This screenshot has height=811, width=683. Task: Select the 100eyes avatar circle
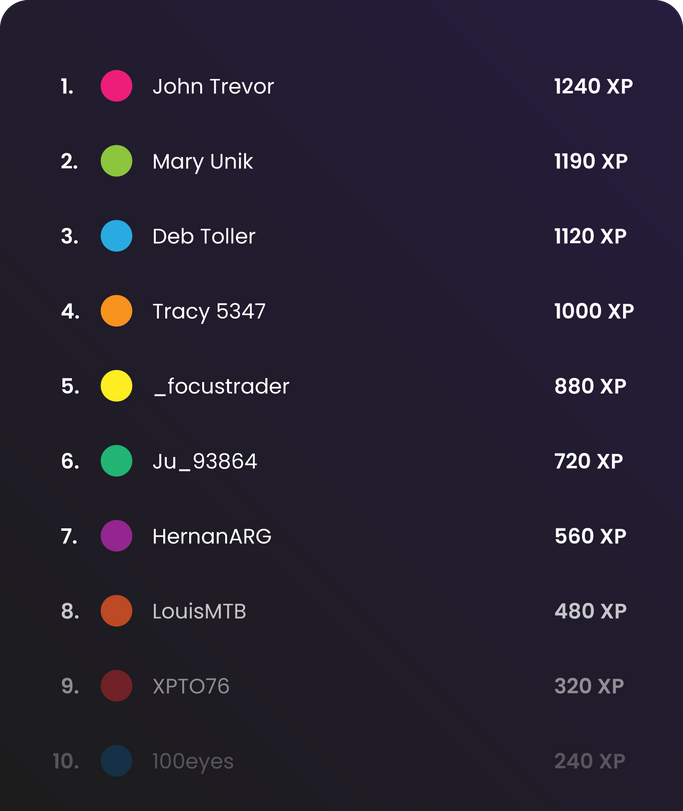pyautogui.click(x=116, y=761)
